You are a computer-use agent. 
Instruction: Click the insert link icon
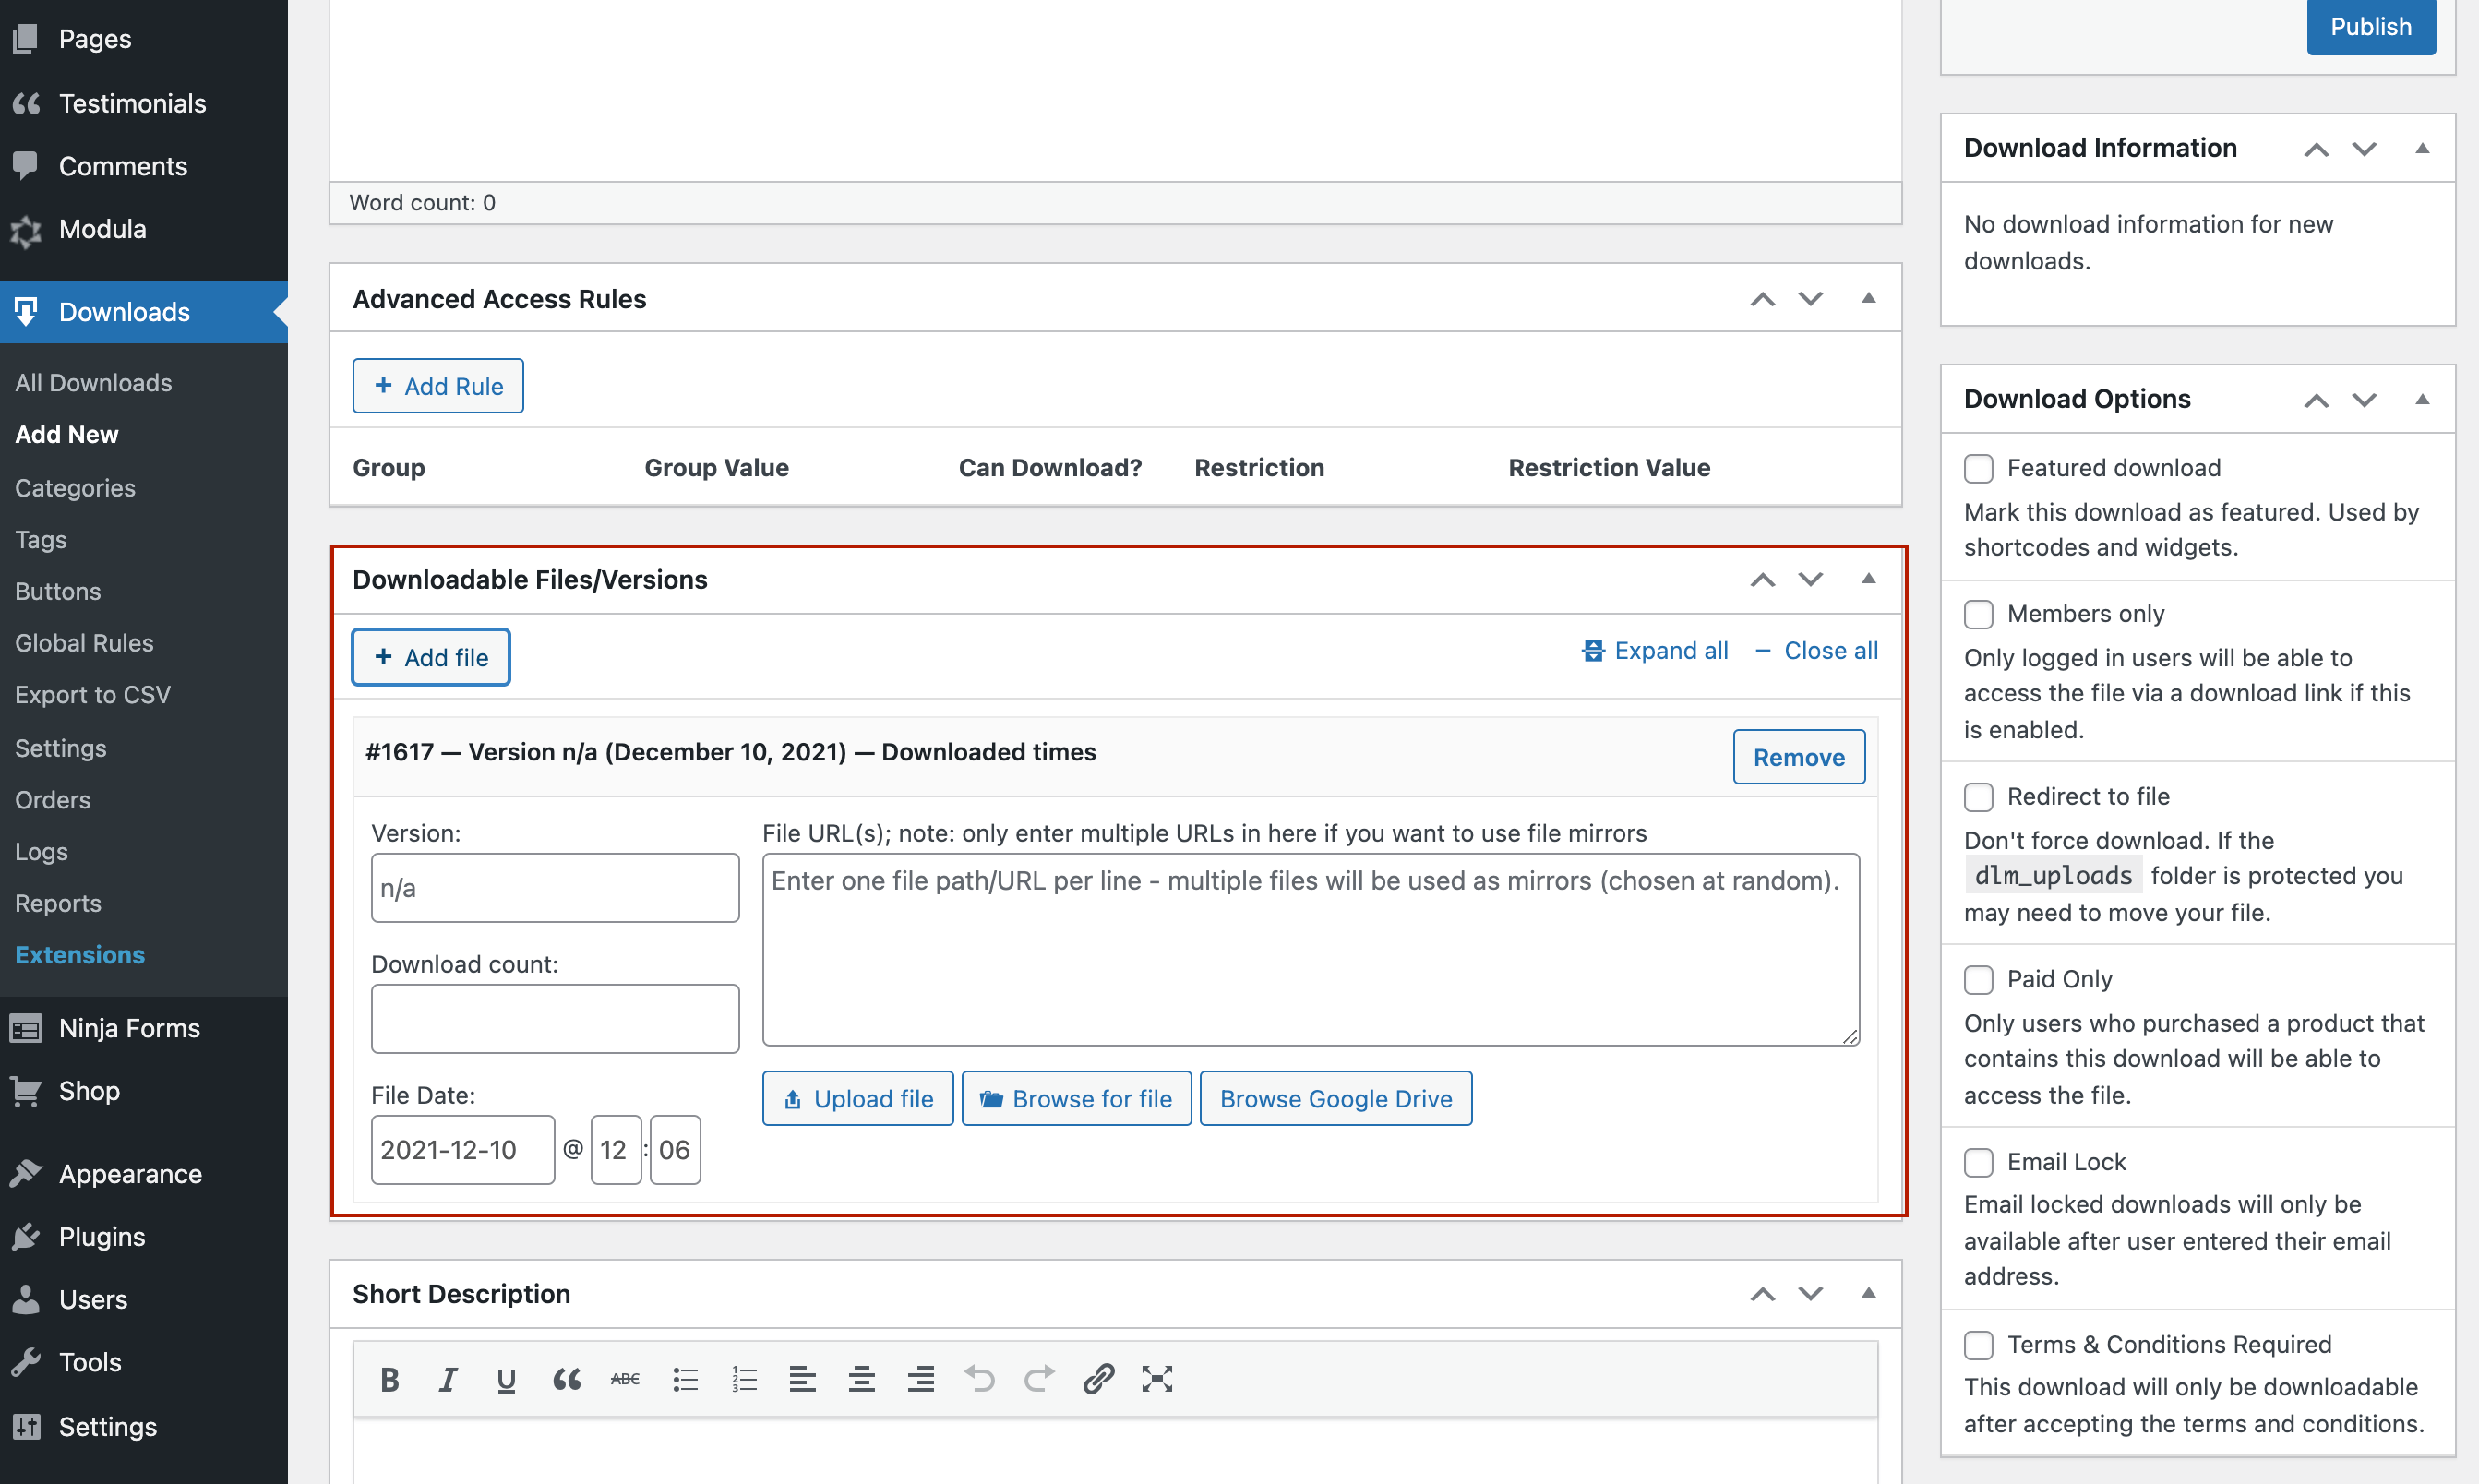(x=1098, y=1379)
